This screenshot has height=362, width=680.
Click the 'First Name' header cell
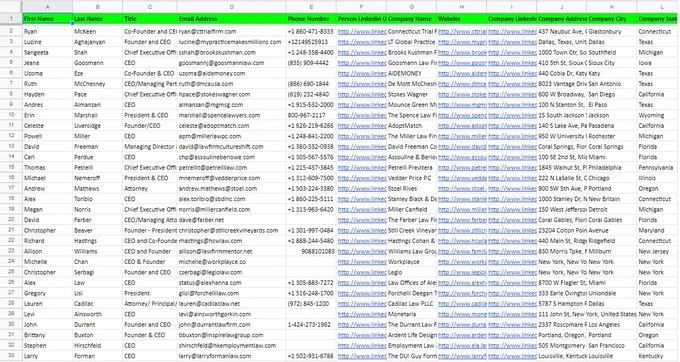47,19
